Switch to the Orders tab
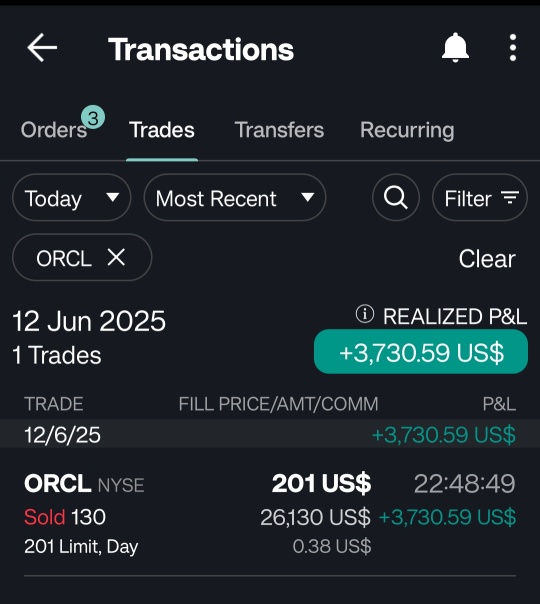The image size is (540, 604). pos(54,130)
